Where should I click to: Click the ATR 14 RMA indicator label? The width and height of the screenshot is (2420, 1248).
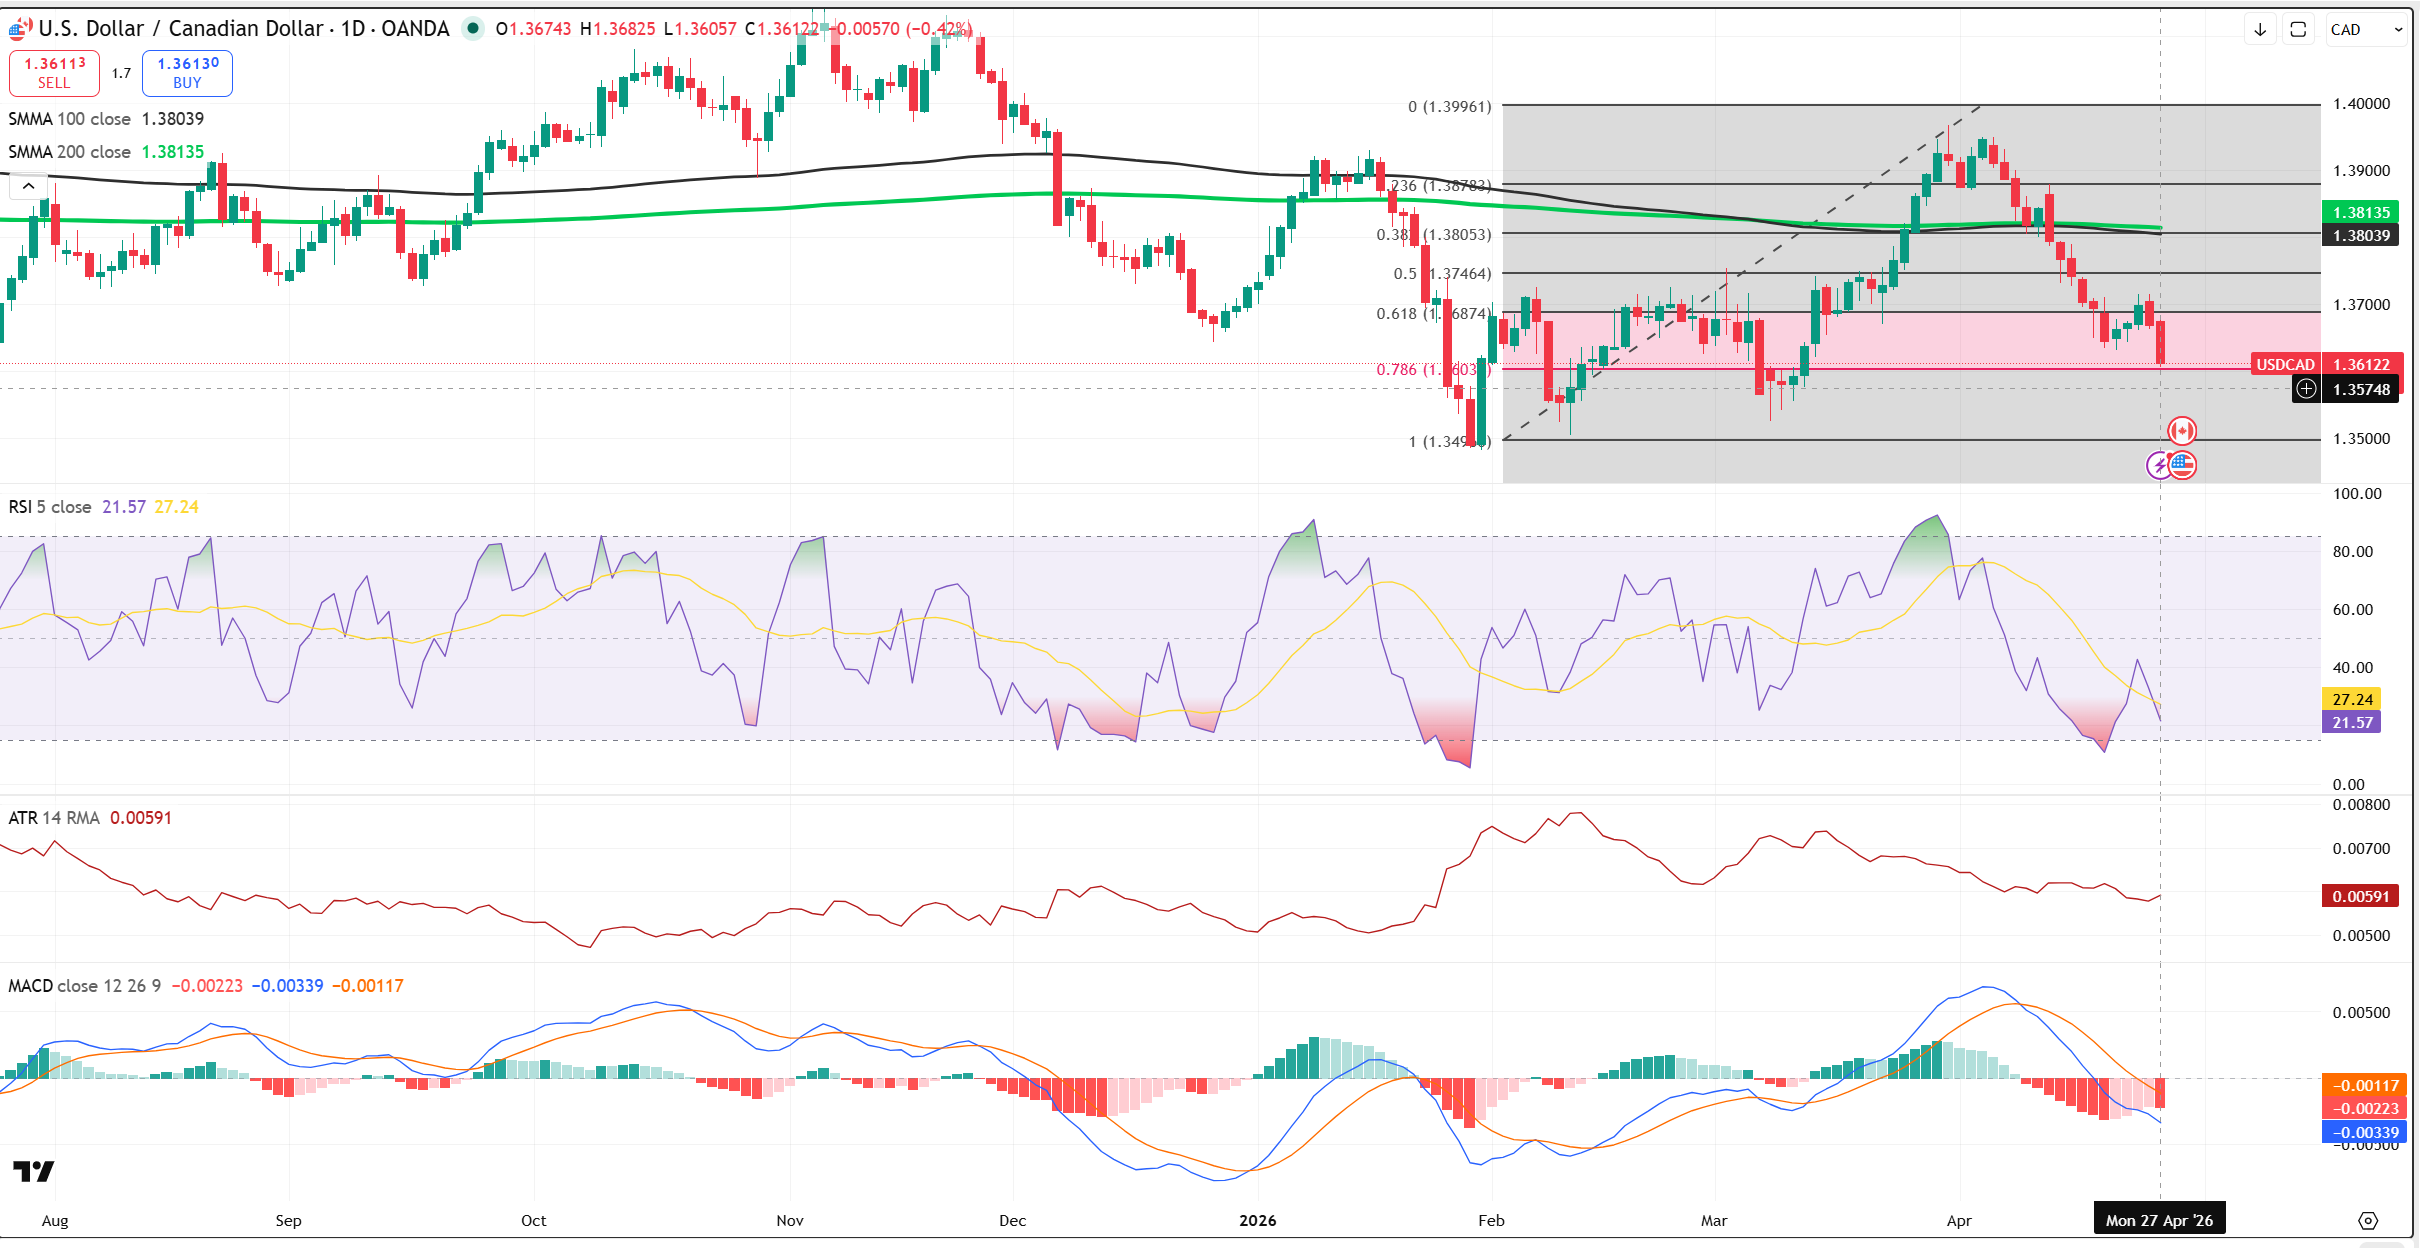click(54, 818)
